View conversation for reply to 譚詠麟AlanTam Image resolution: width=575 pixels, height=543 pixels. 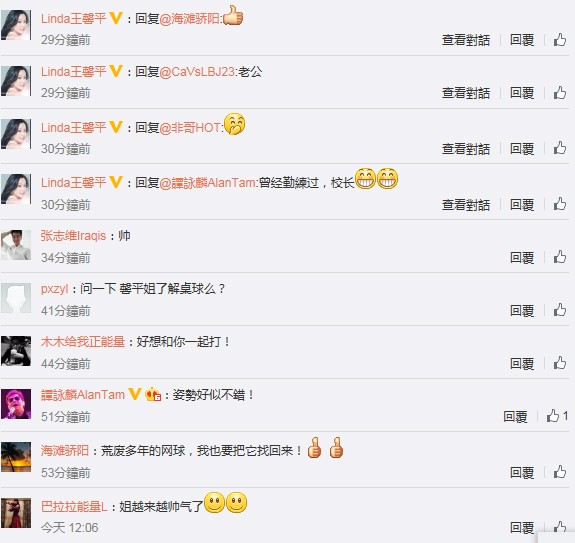tap(466, 204)
